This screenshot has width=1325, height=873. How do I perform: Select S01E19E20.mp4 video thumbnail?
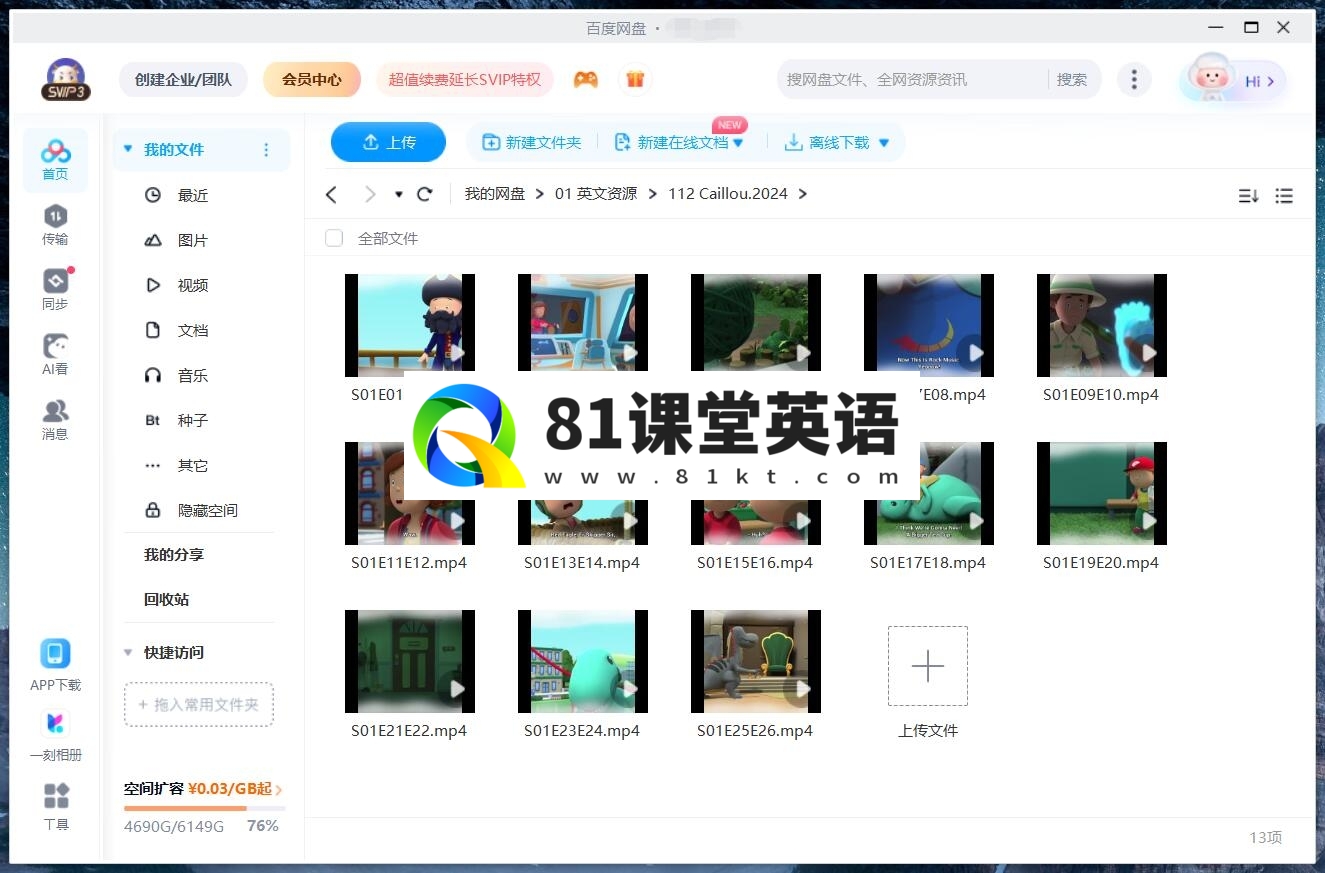(x=1101, y=493)
